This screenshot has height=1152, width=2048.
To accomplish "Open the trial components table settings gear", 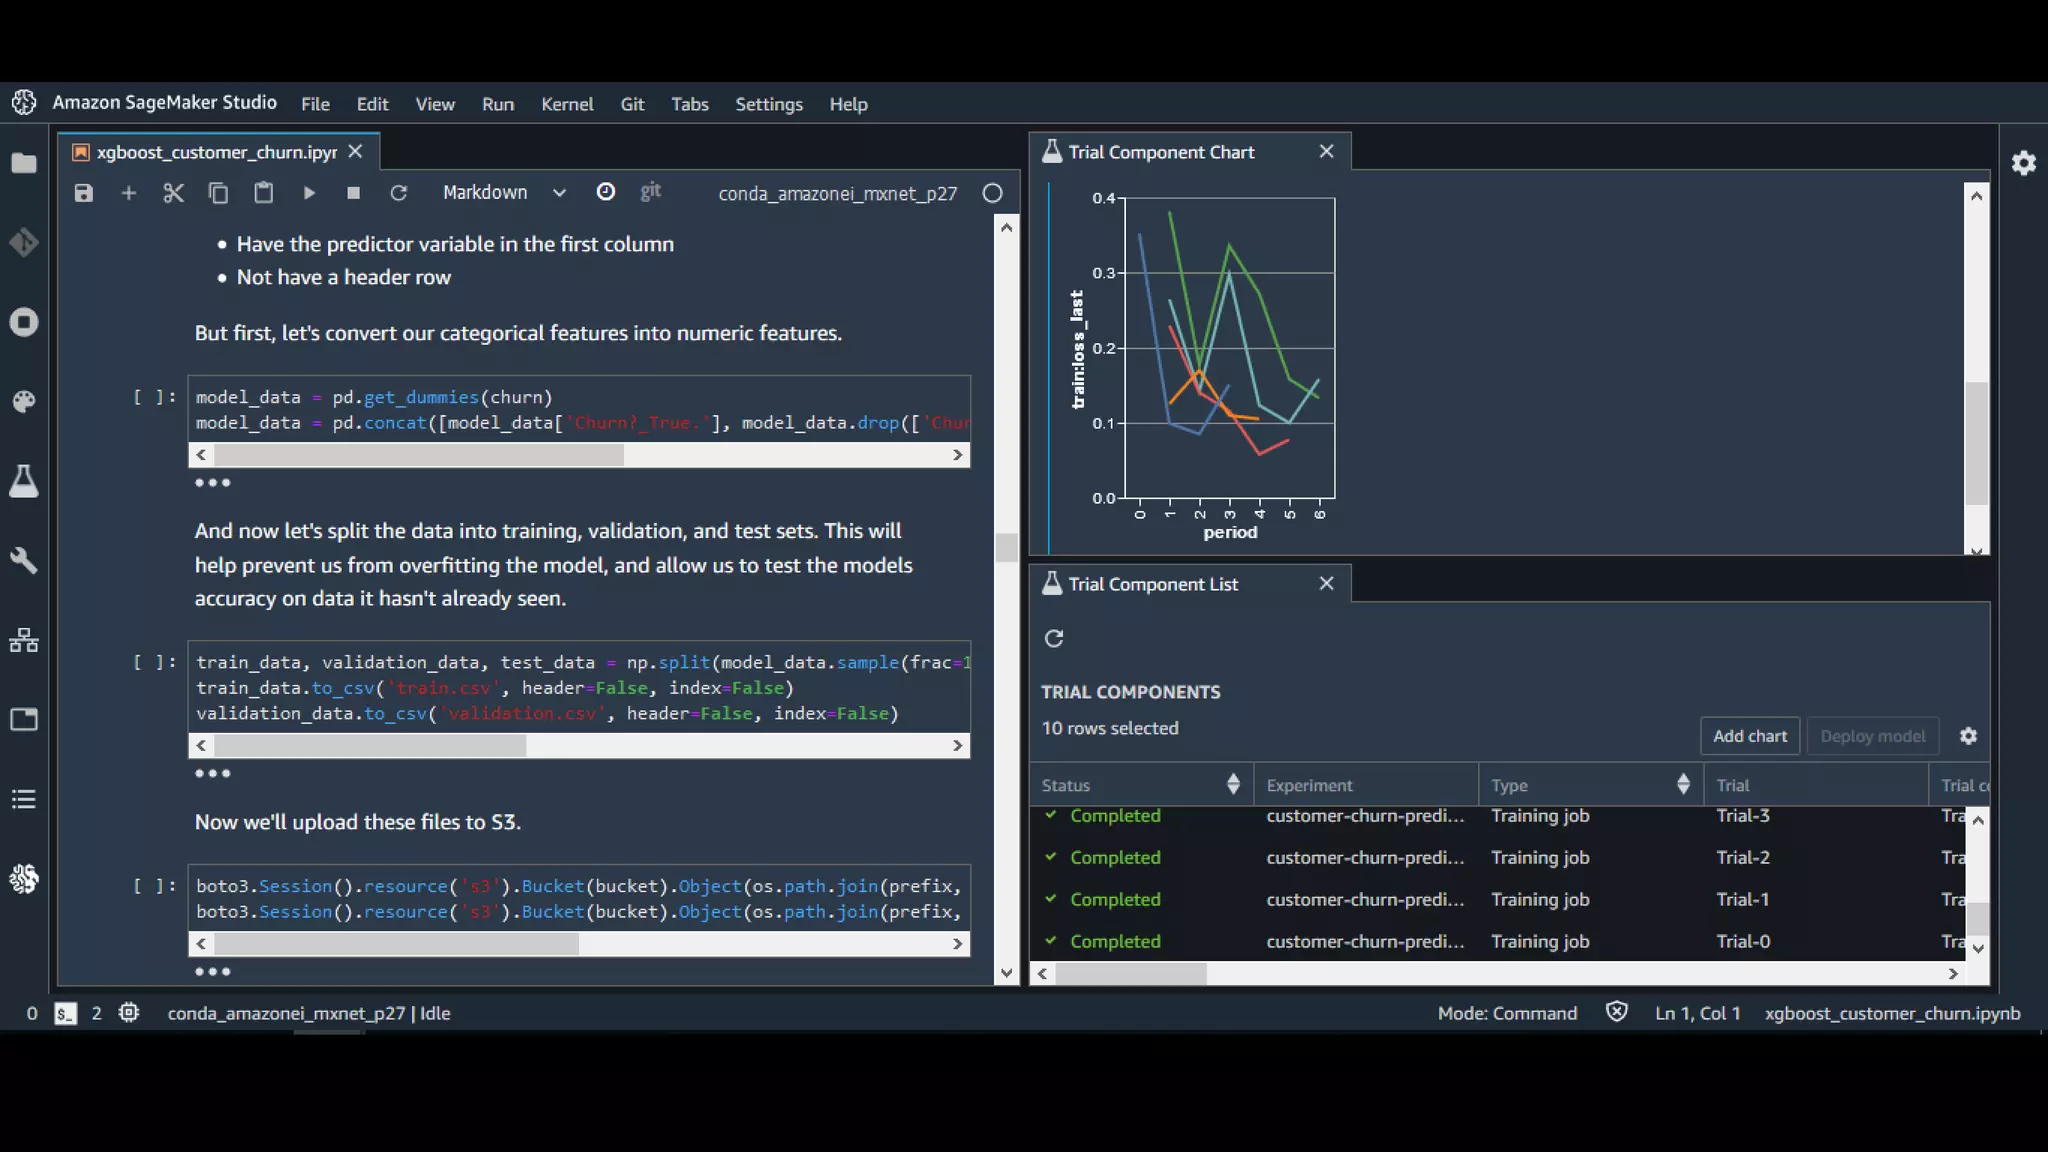I will tap(1968, 736).
